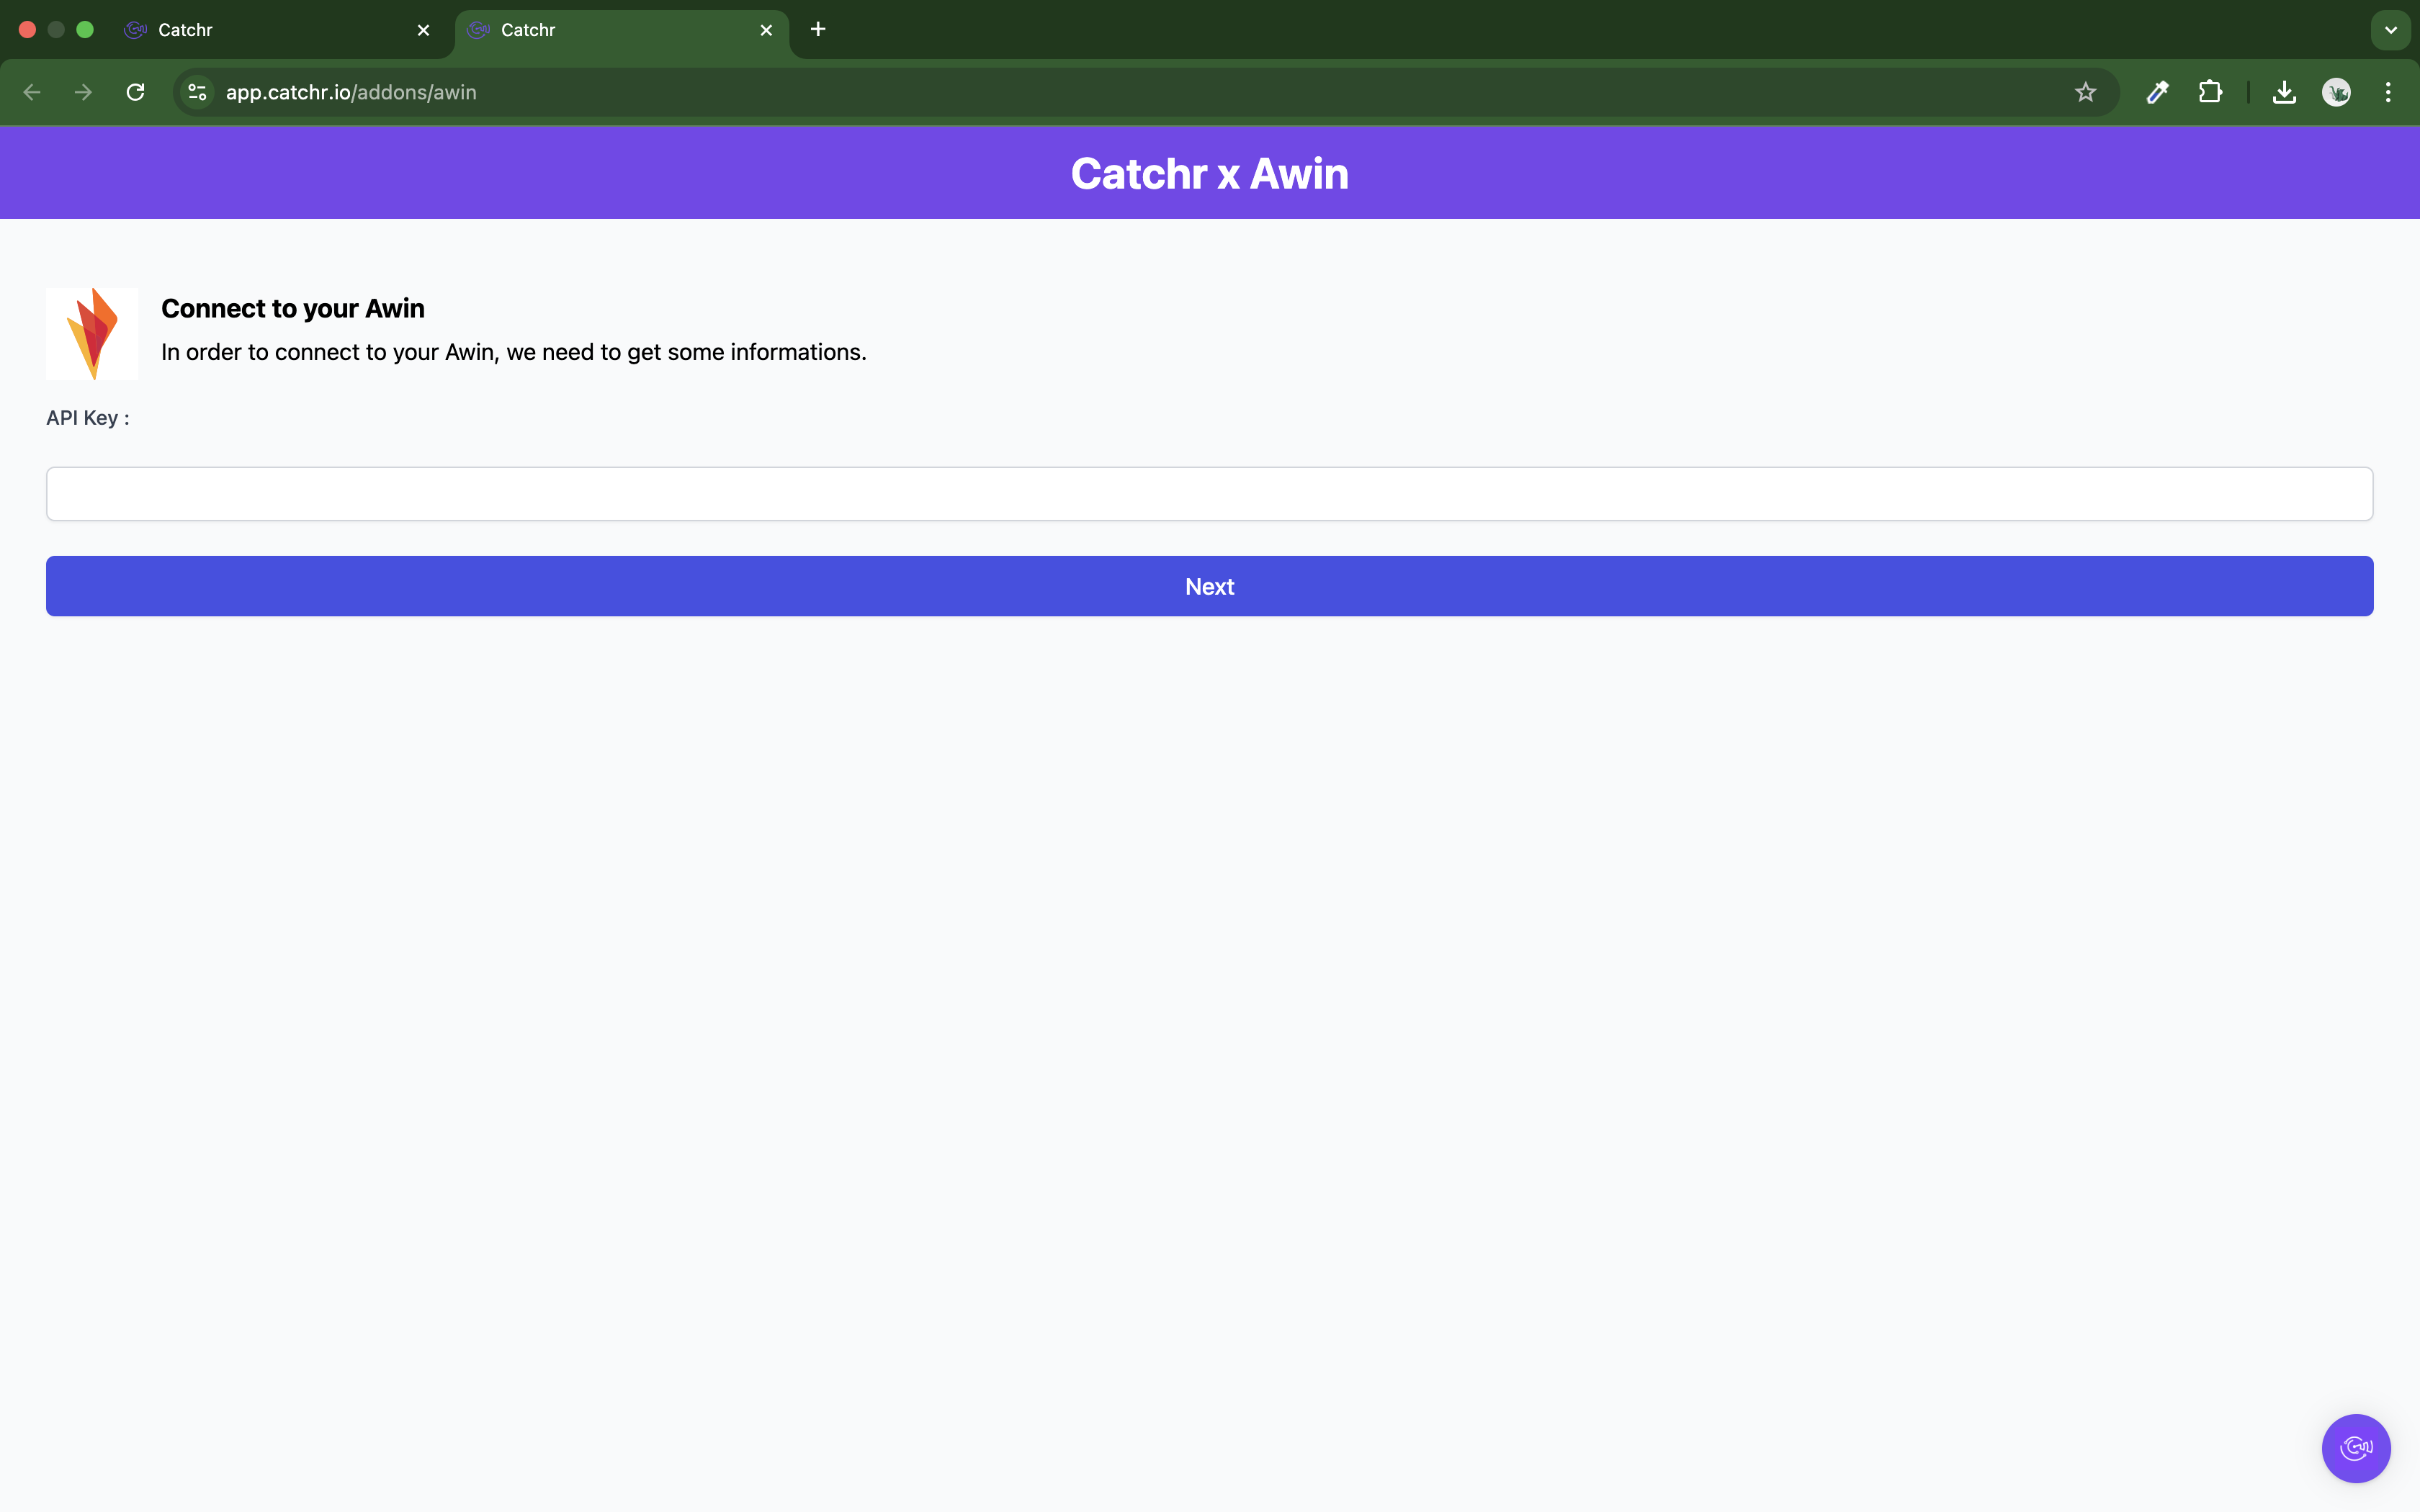Go back to the previous page
Viewport: 2420px width, 1512px height.
pos(32,92)
